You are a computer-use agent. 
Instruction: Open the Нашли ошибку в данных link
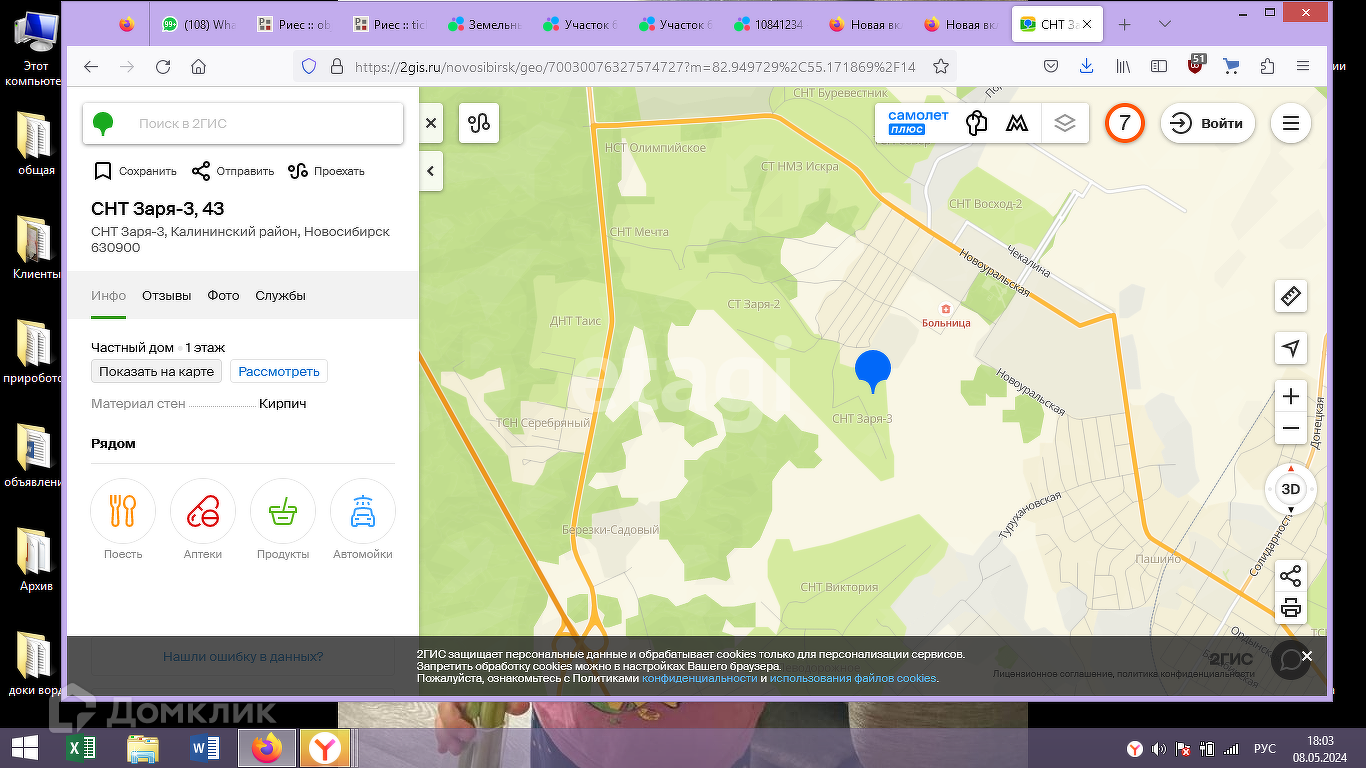[243, 657]
